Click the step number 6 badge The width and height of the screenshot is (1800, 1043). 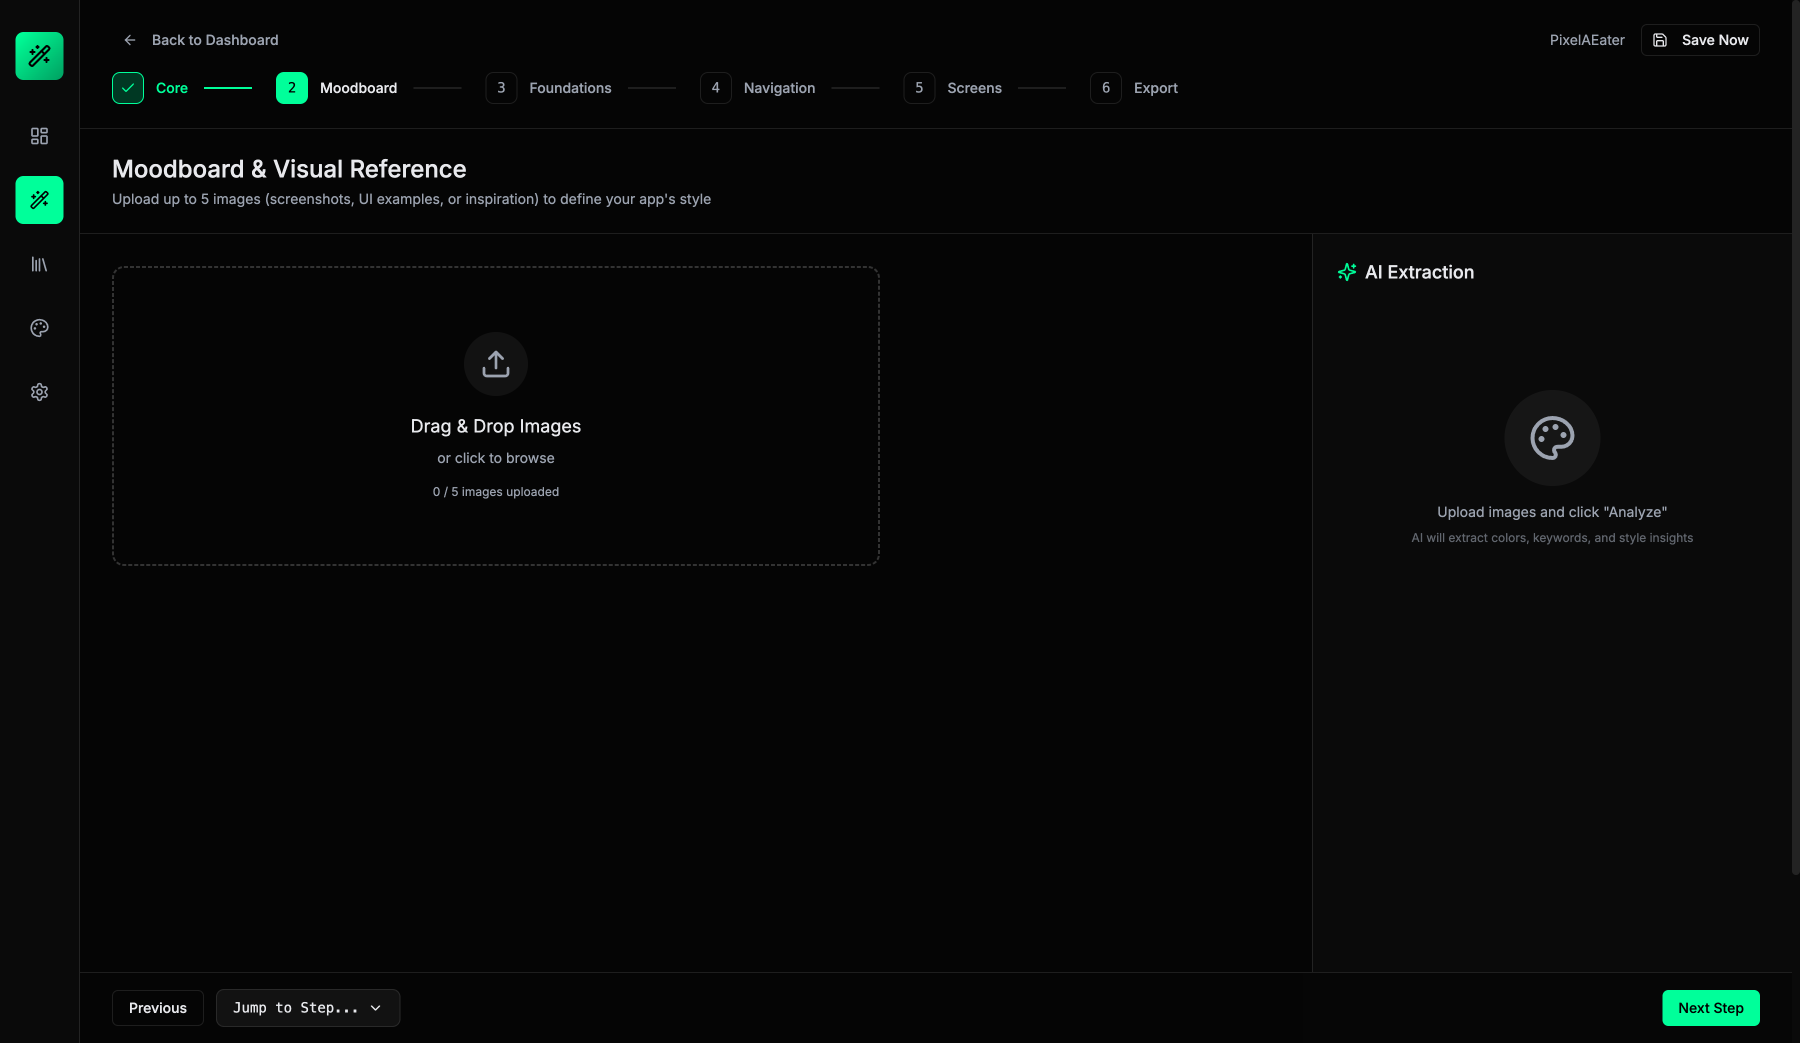coord(1106,88)
